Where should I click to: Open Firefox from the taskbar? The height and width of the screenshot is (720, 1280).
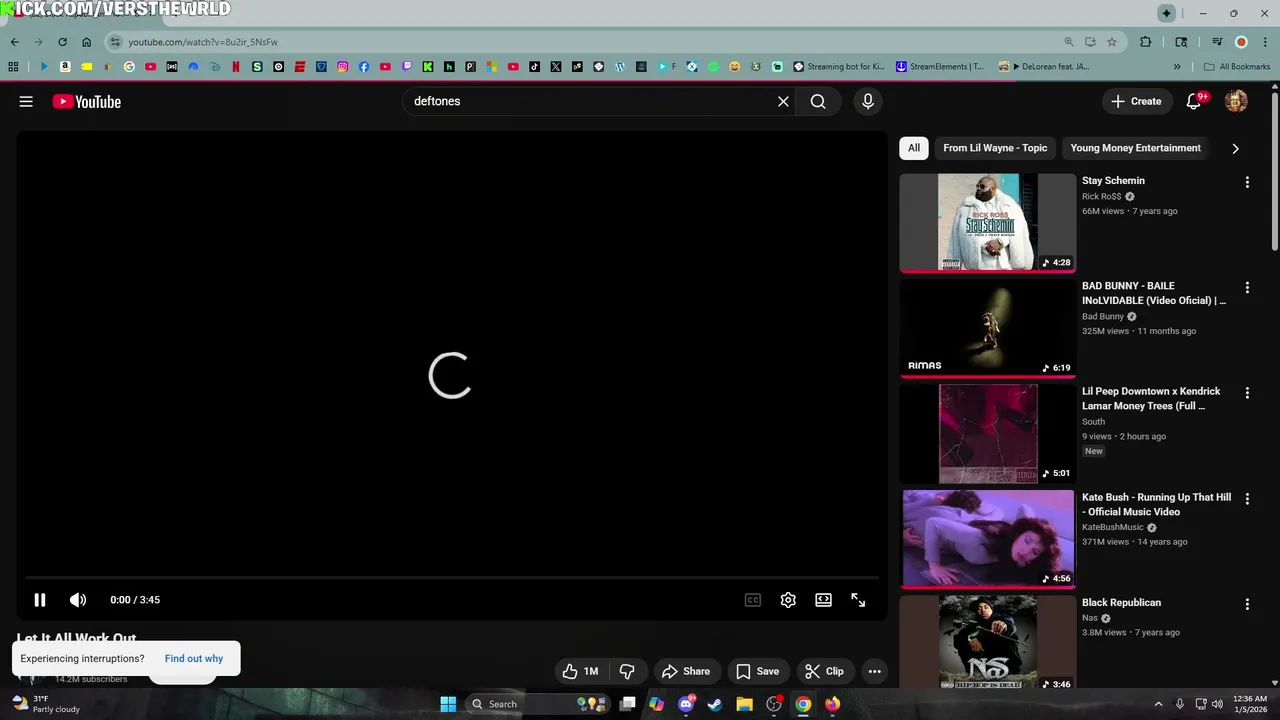(832, 704)
